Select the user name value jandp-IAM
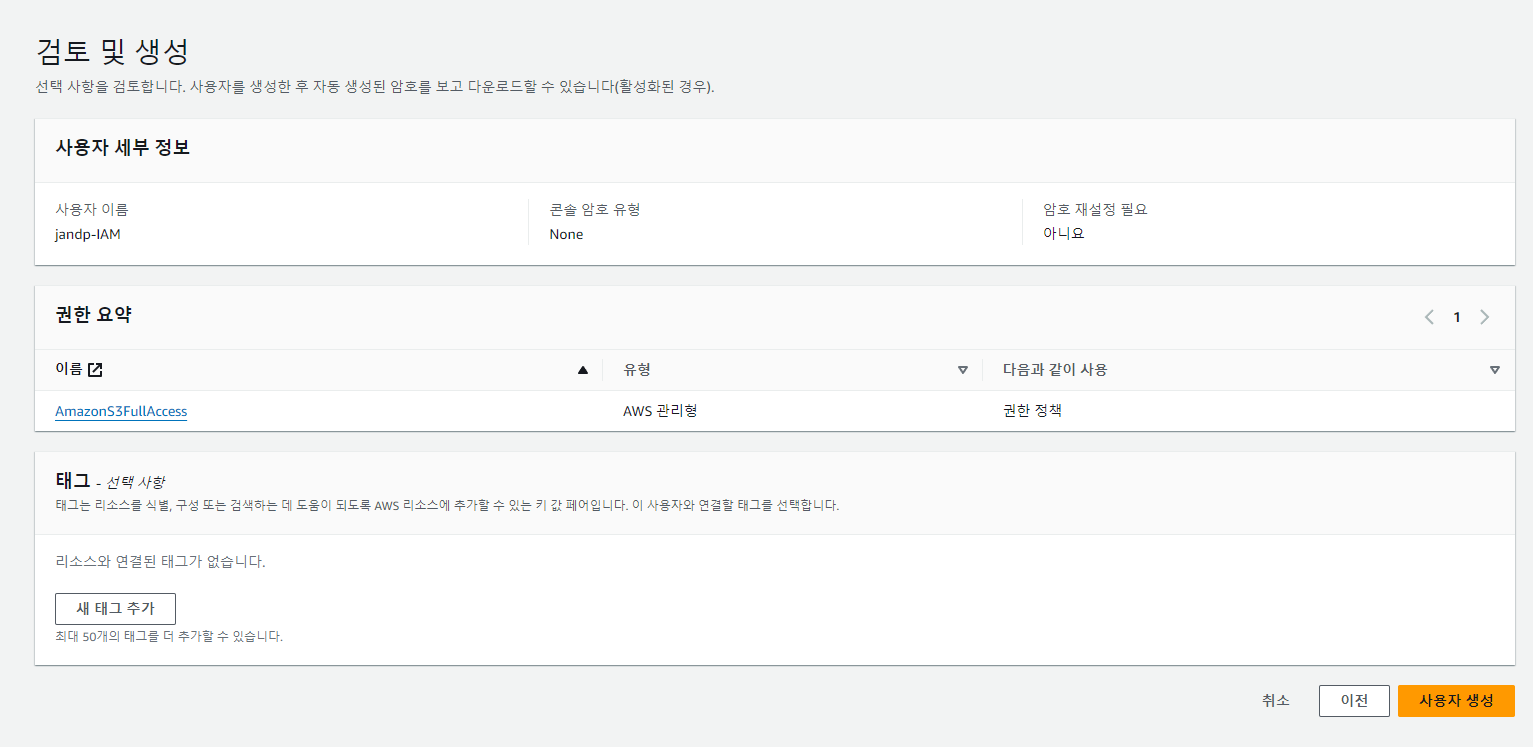Image resolution: width=1533 pixels, height=747 pixels. click(88, 234)
